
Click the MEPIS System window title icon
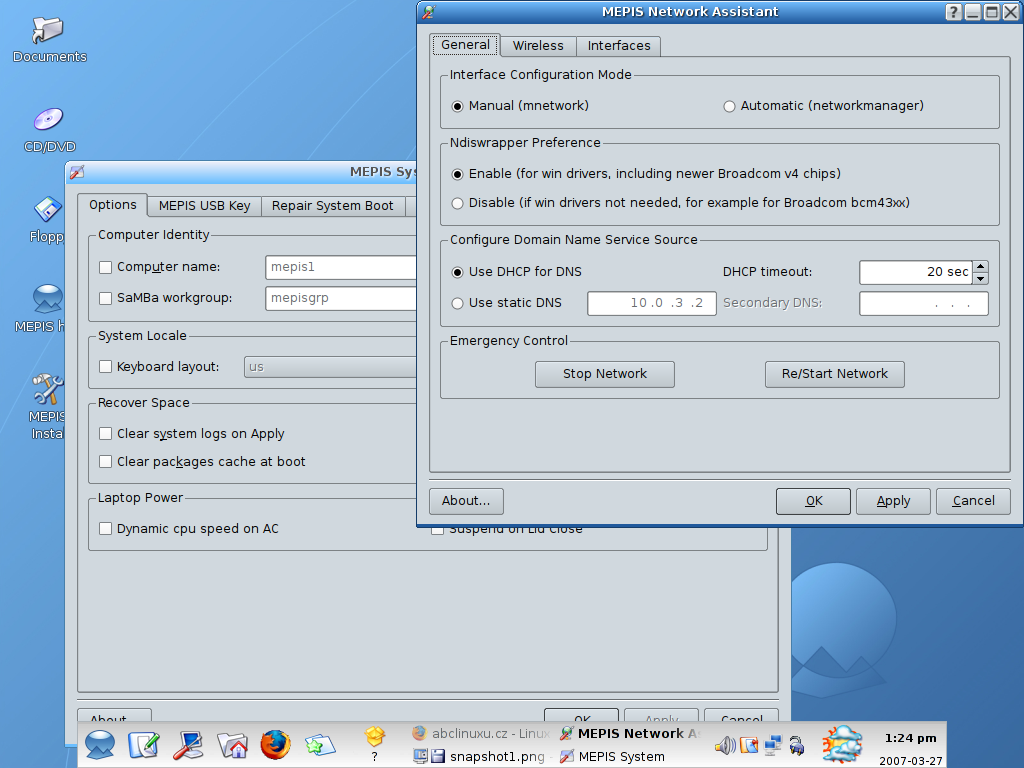[77, 172]
